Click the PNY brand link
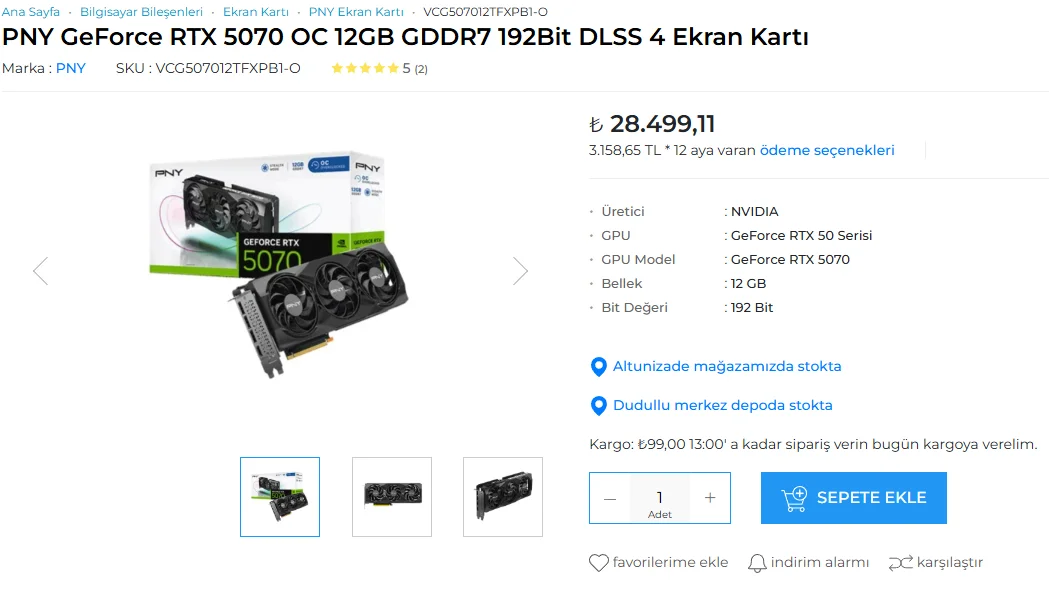Screen dimensions: 1049x601 (70, 68)
